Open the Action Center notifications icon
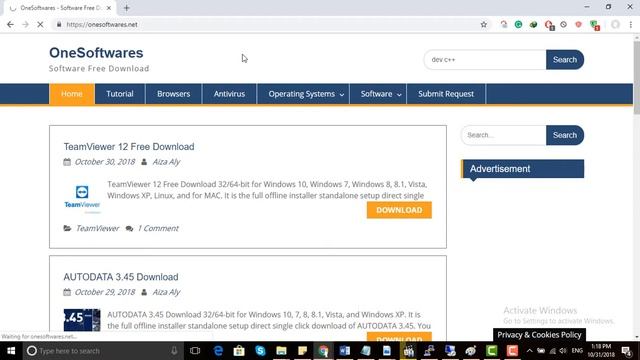The width and height of the screenshot is (640, 360). pyautogui.click(x=627, y=351)
